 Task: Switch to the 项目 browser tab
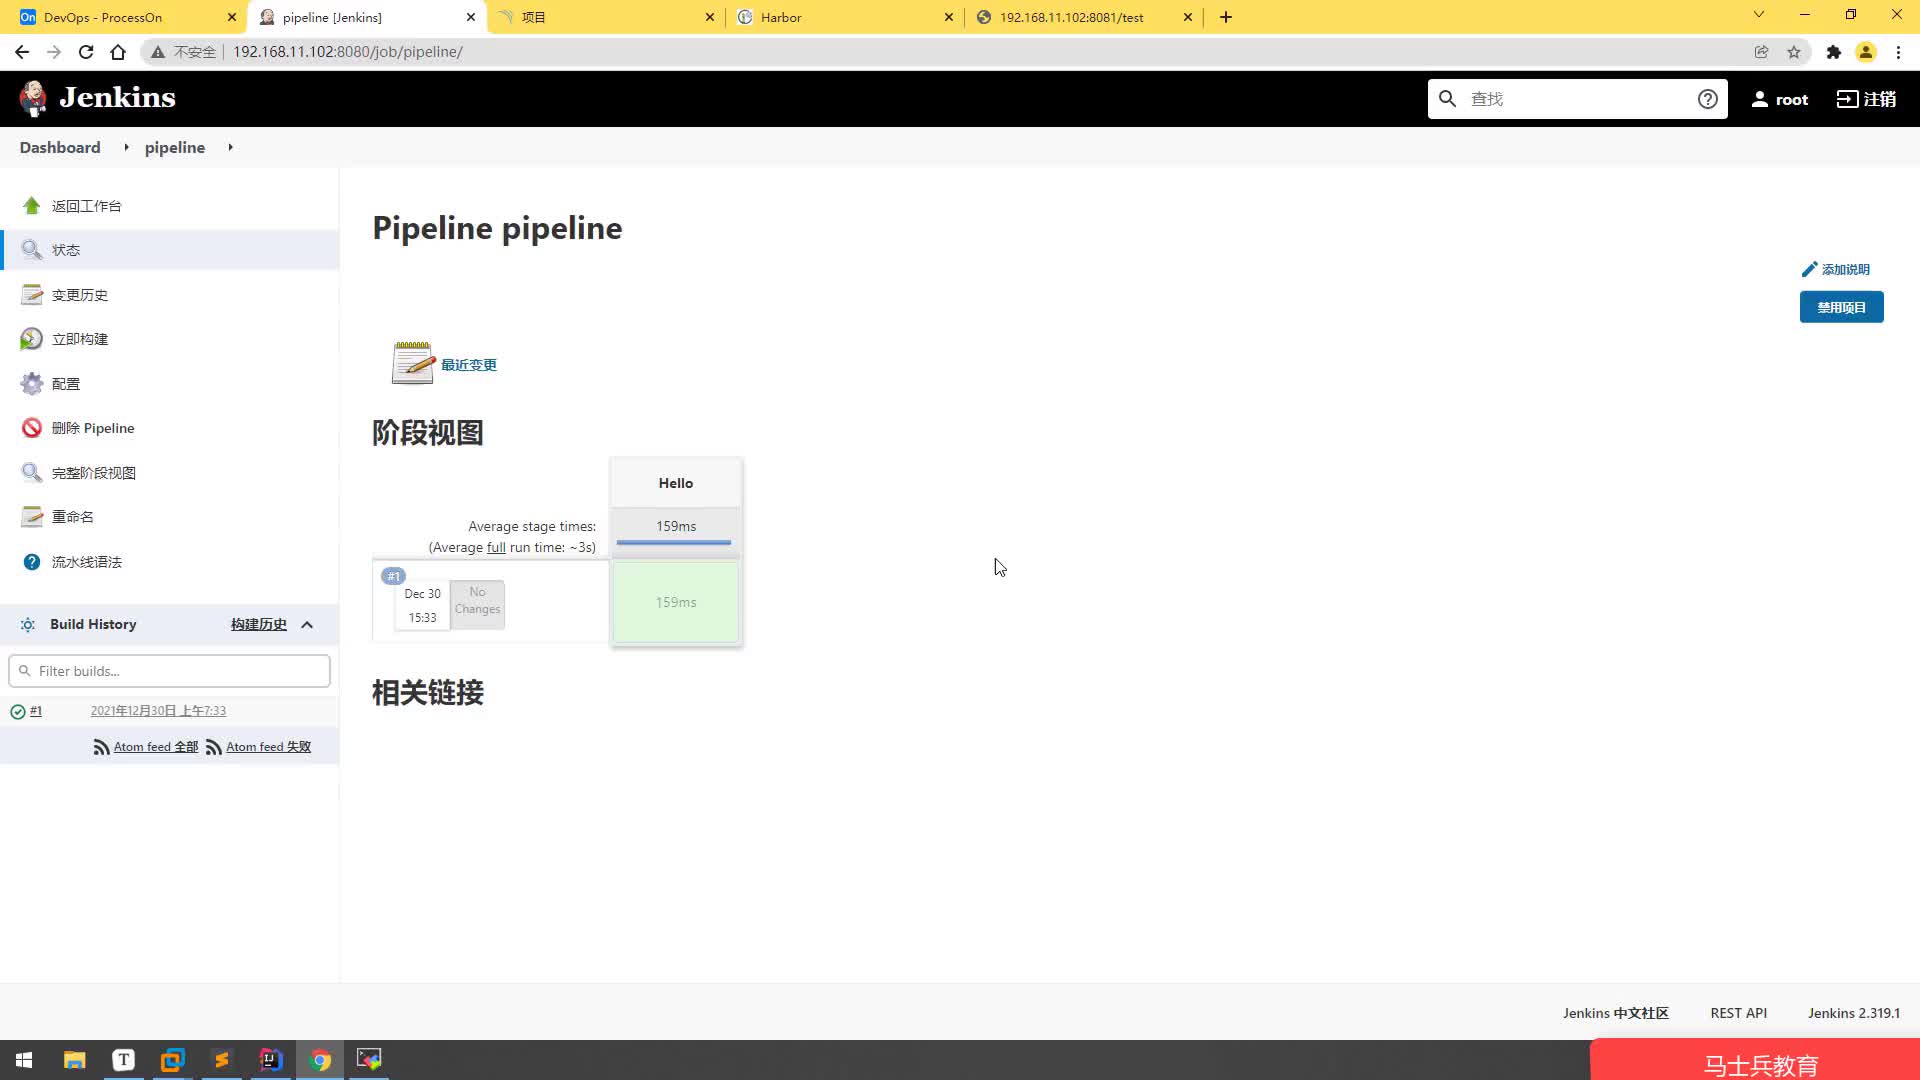pyautogui.click(x=605, y=17)
